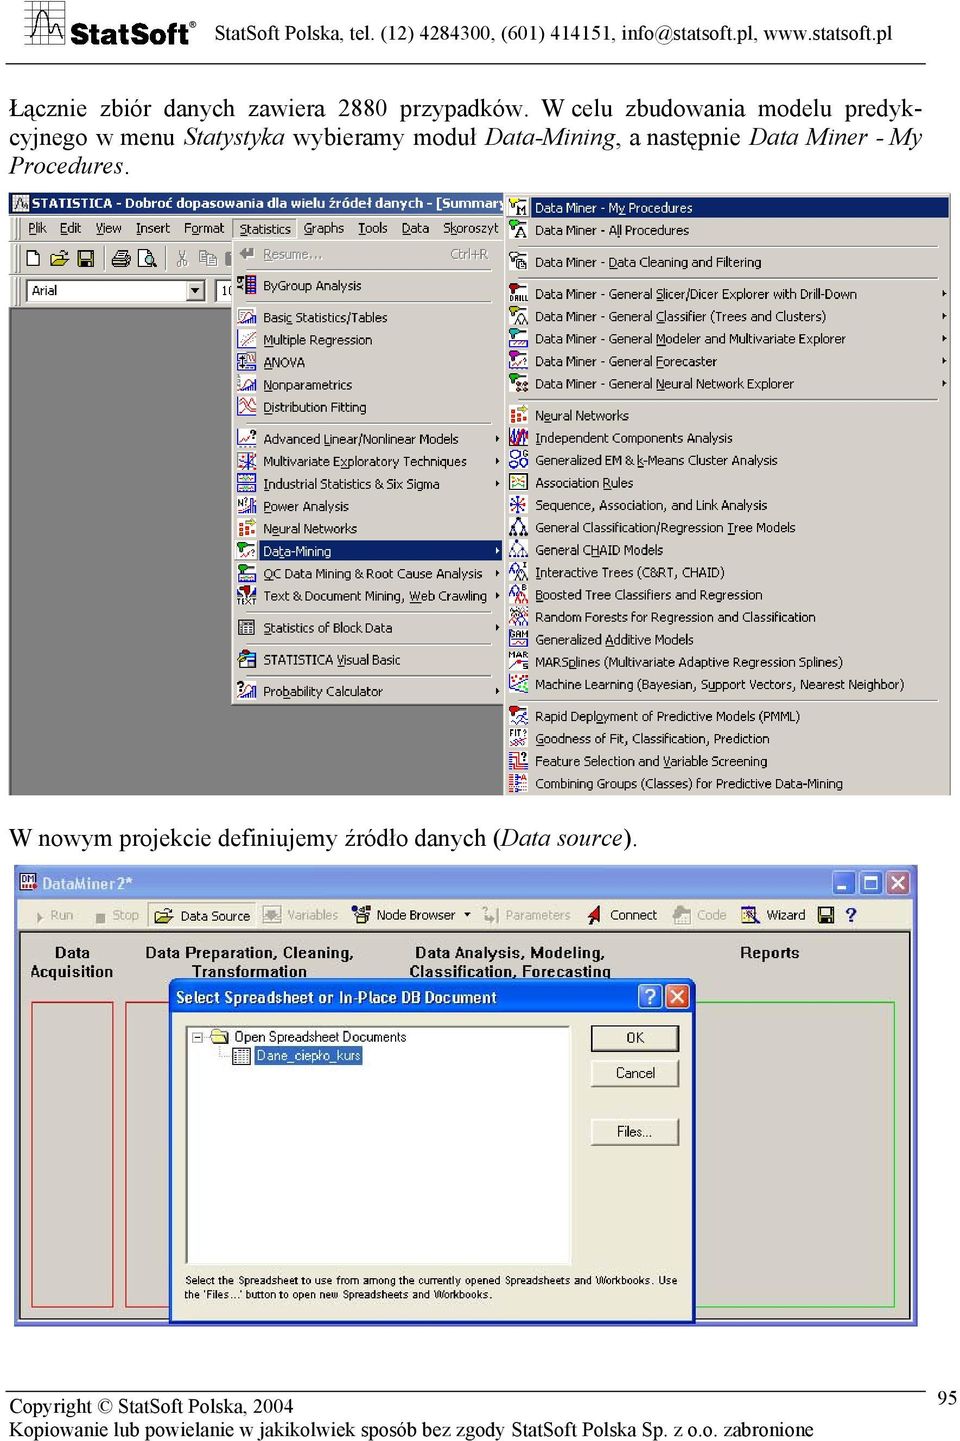The image size is (960, 1441).
Task: Choose Interactive Trees (C&RT, CHAID)
Action: (x=727, y=572)
